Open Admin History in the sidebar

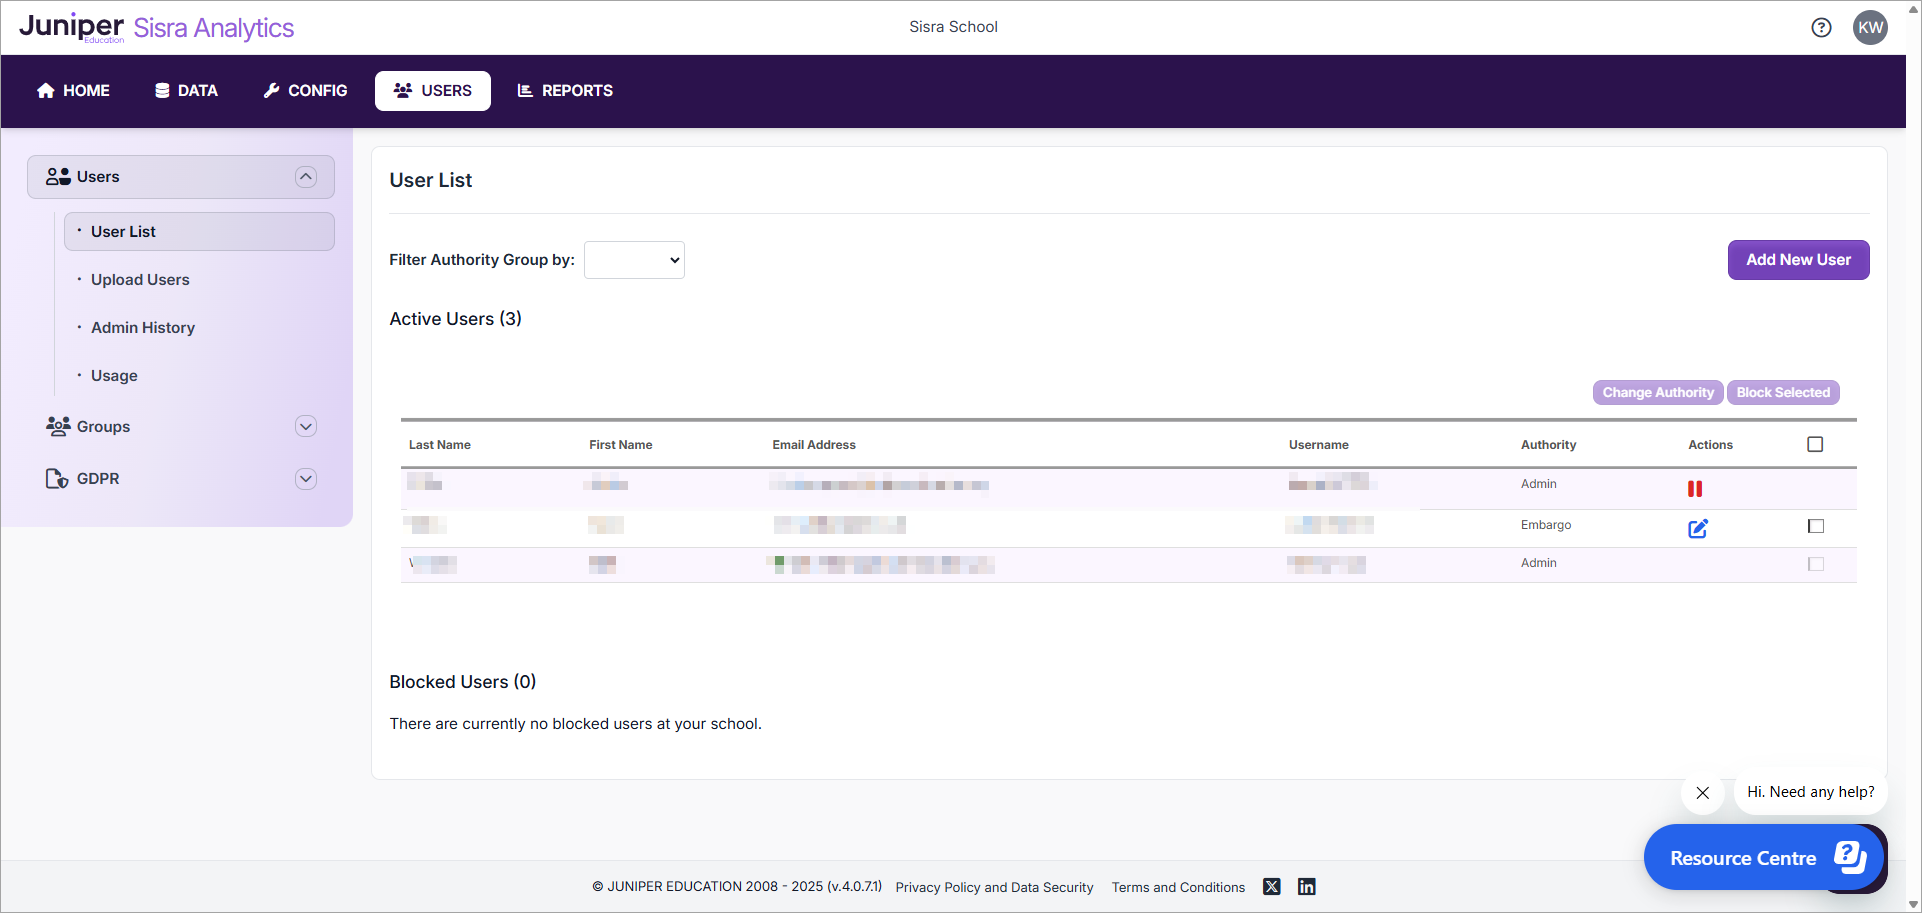(x=143, y=328)
